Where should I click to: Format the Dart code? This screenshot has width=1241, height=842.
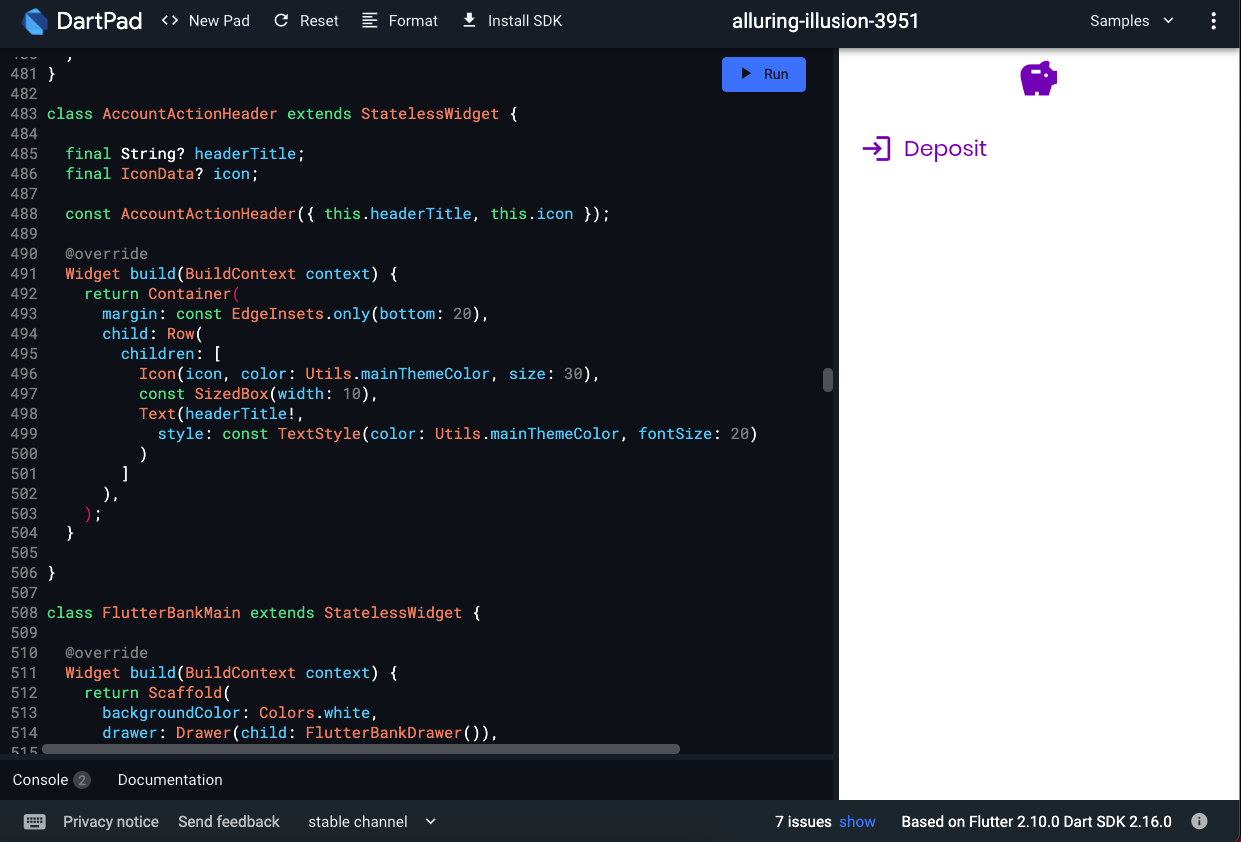pyautogui.click(x=400, y=21)
